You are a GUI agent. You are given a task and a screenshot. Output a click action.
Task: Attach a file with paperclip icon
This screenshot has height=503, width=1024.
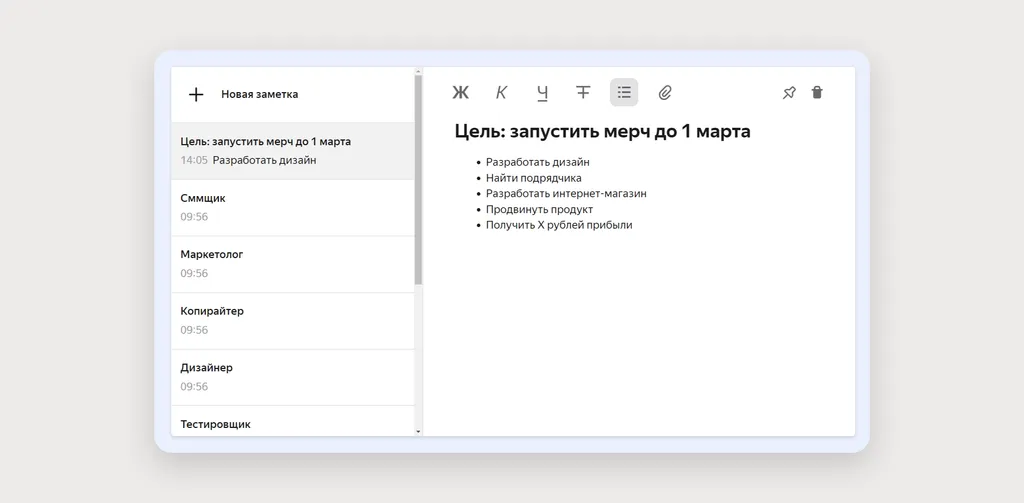coord(665,93)
